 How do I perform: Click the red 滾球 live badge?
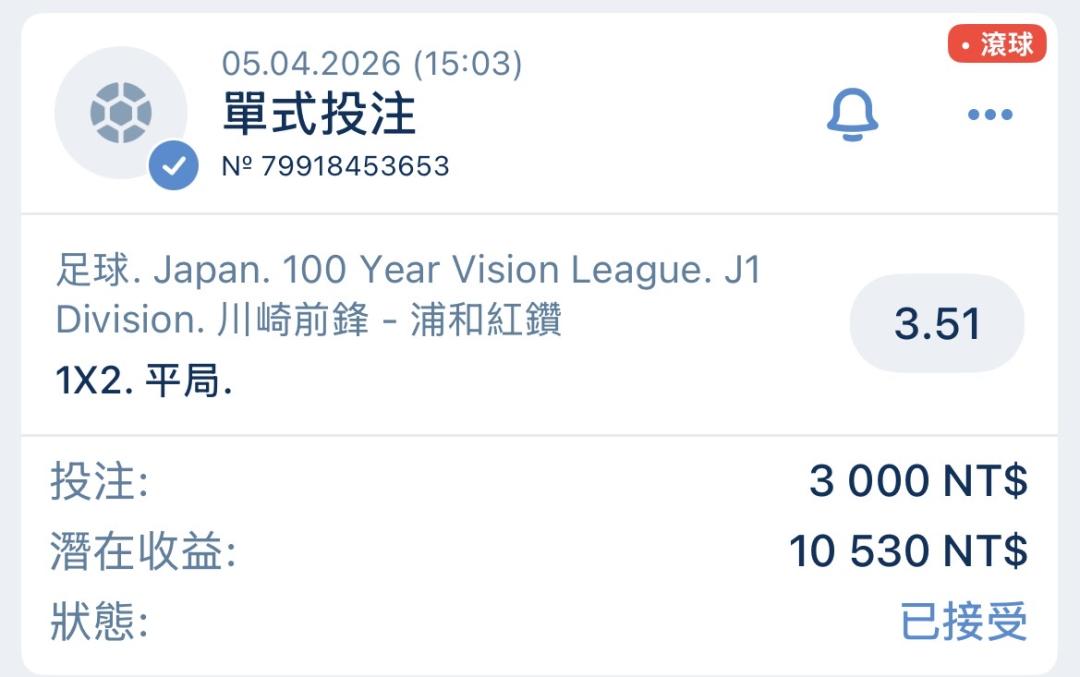tap(996, 45)
